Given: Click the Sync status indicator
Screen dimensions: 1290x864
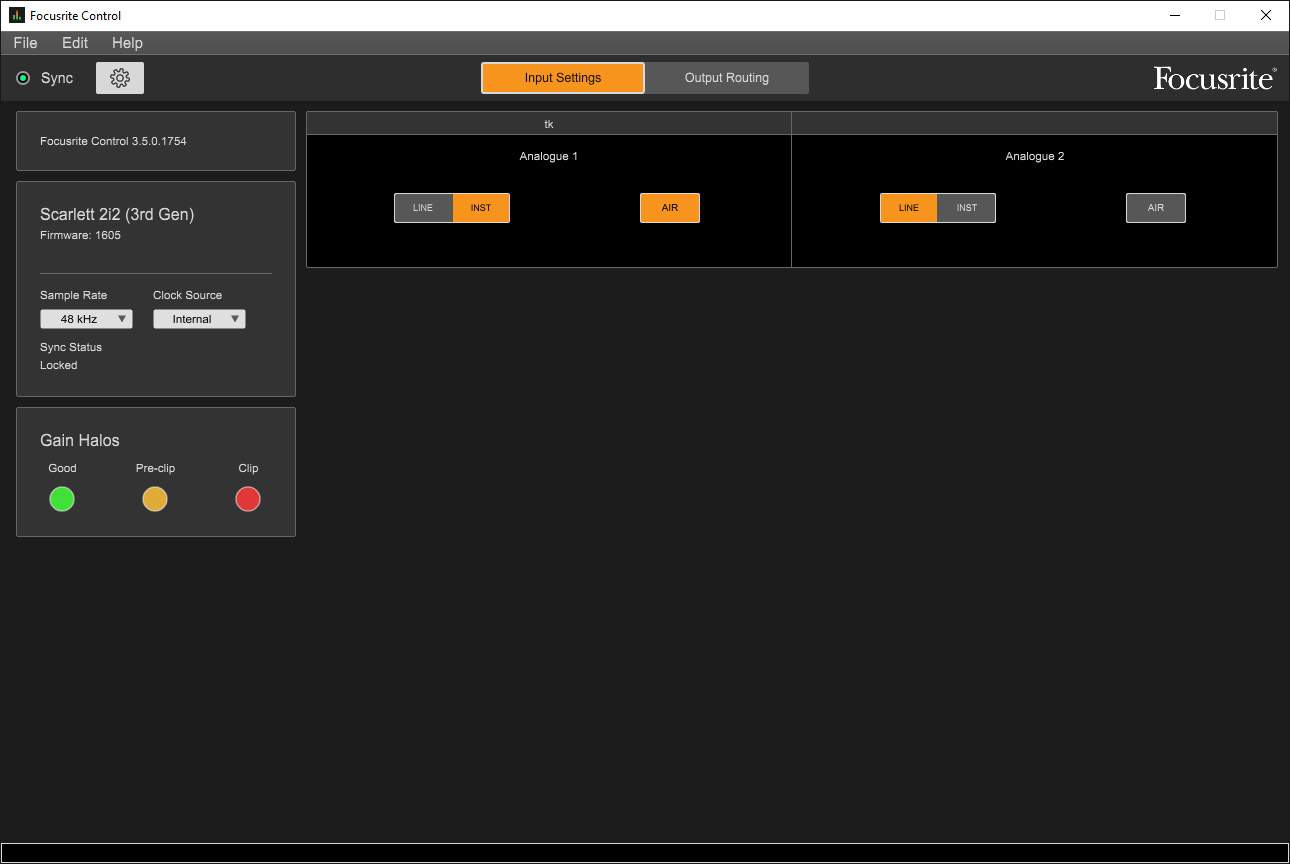Looking at the screenshot, I should (x=23, y=78).
